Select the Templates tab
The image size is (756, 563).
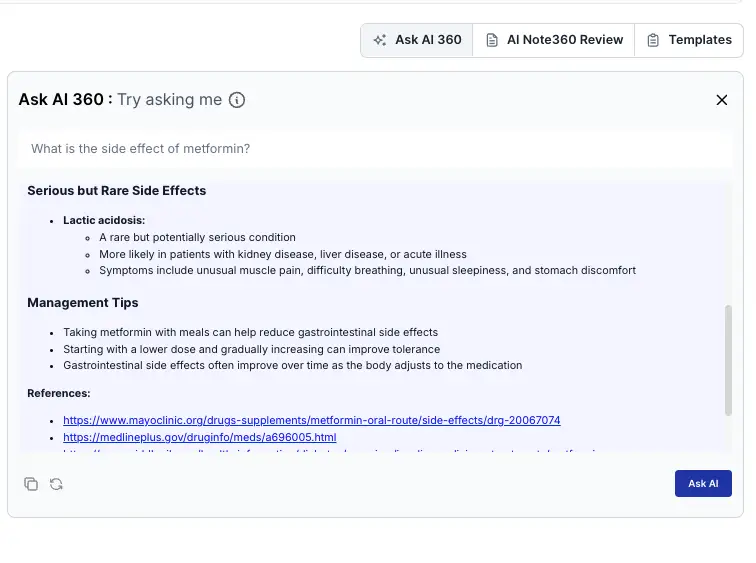pyautogui.click(x=689, y=40)
